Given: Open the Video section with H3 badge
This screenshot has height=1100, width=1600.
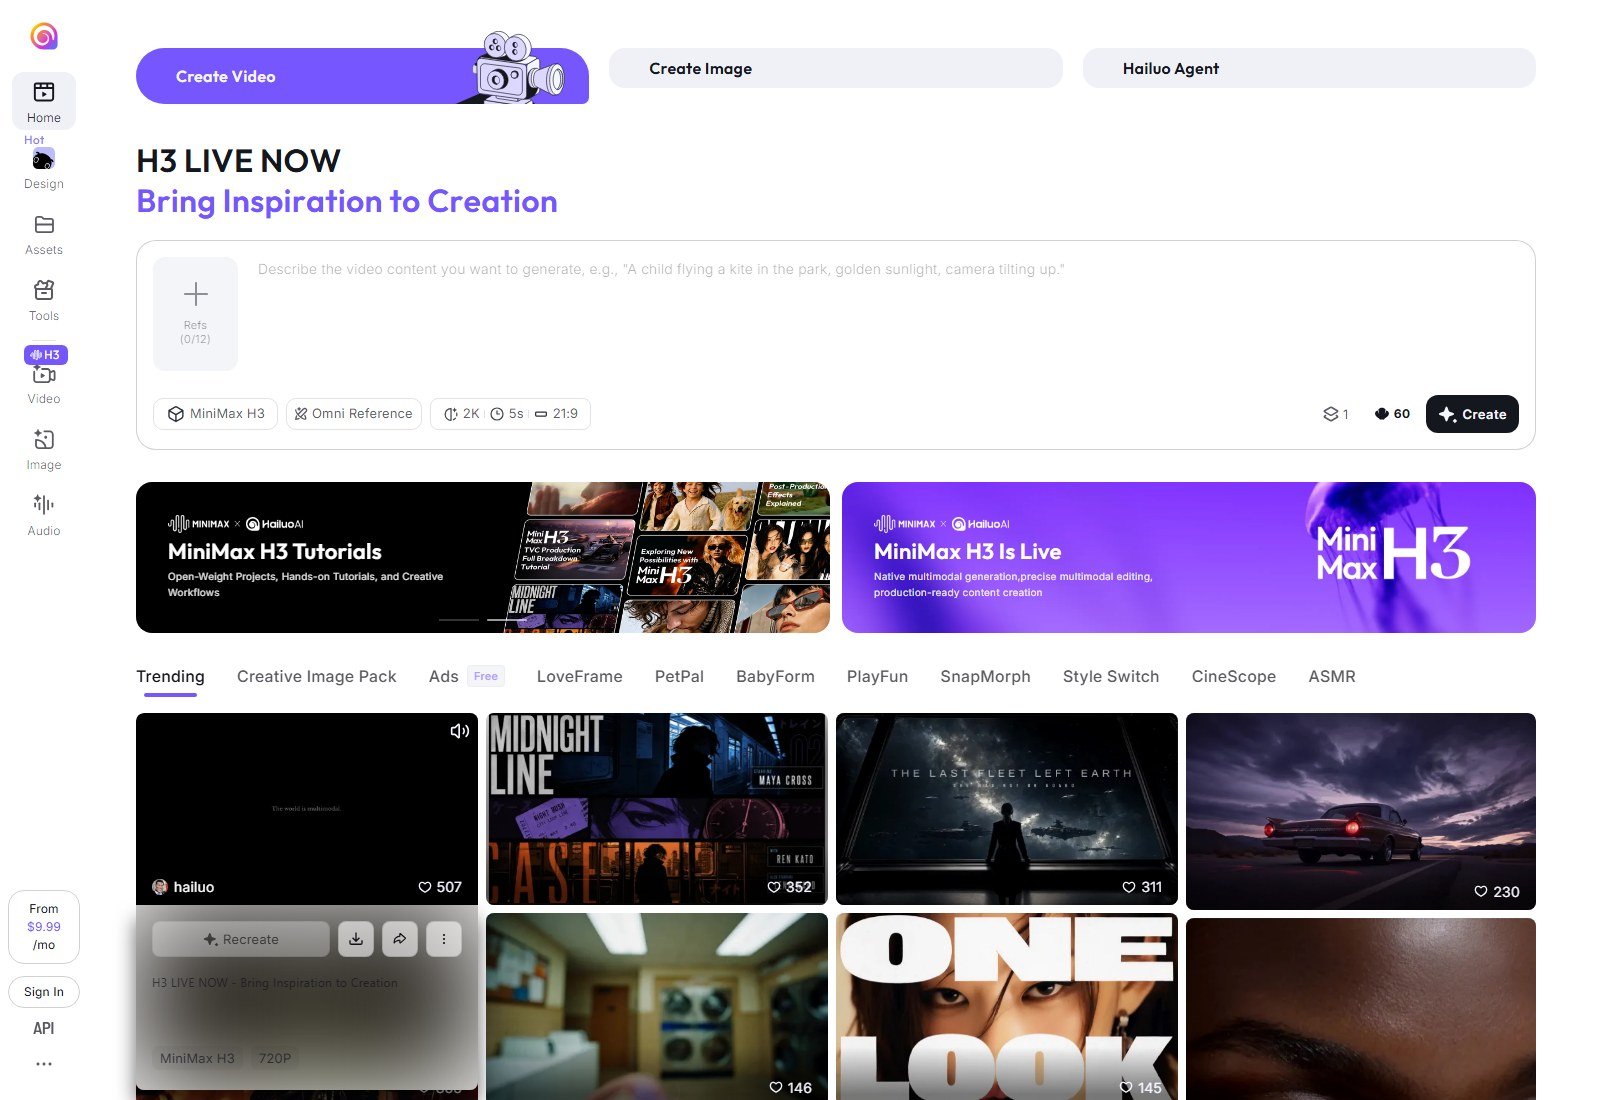Looking at the screenshot, I should coord(44,376).
